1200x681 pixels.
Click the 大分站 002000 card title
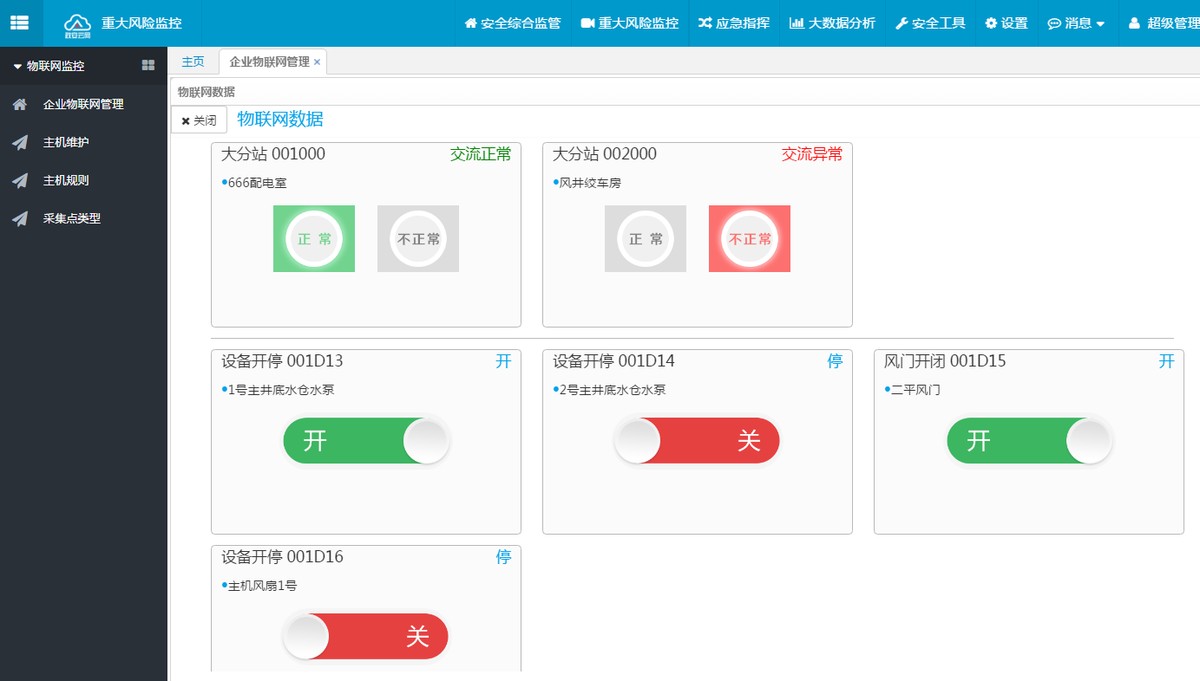605,154
